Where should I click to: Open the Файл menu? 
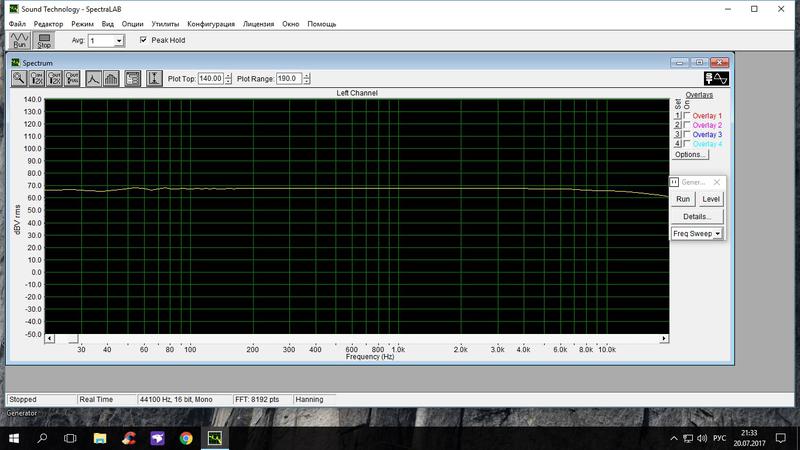pyautogui.click(x=17, y=24)
